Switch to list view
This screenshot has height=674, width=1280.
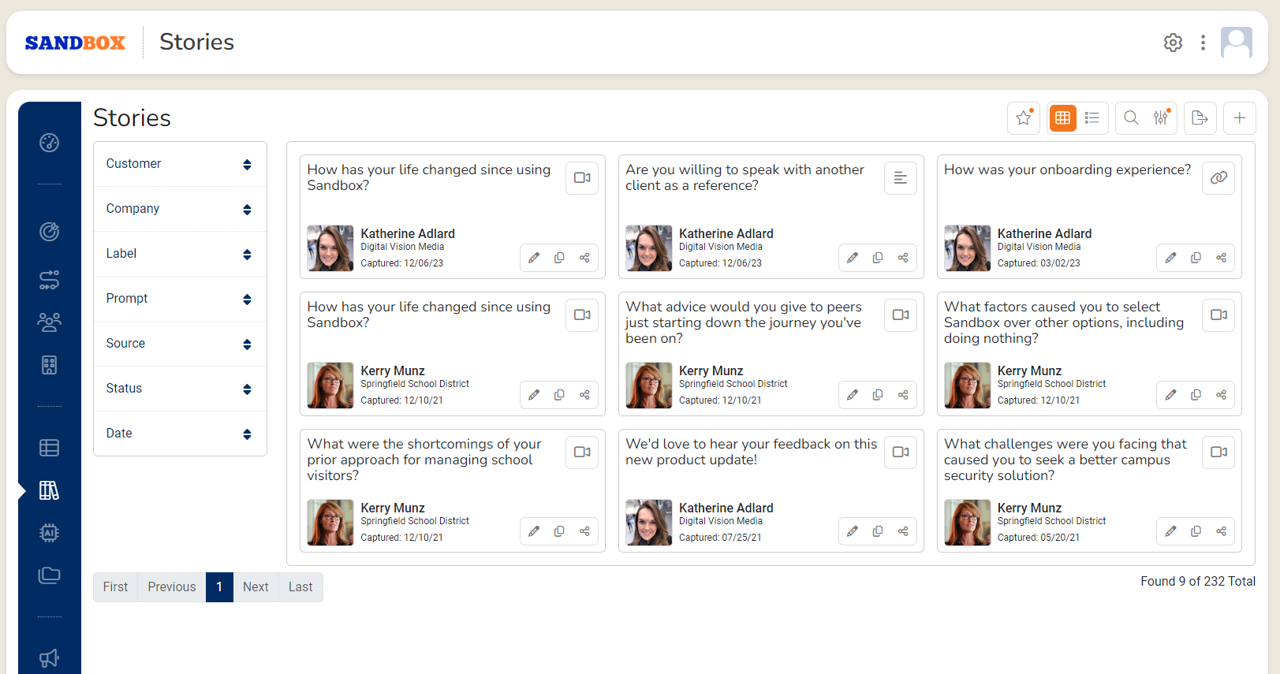point(1092,118)
